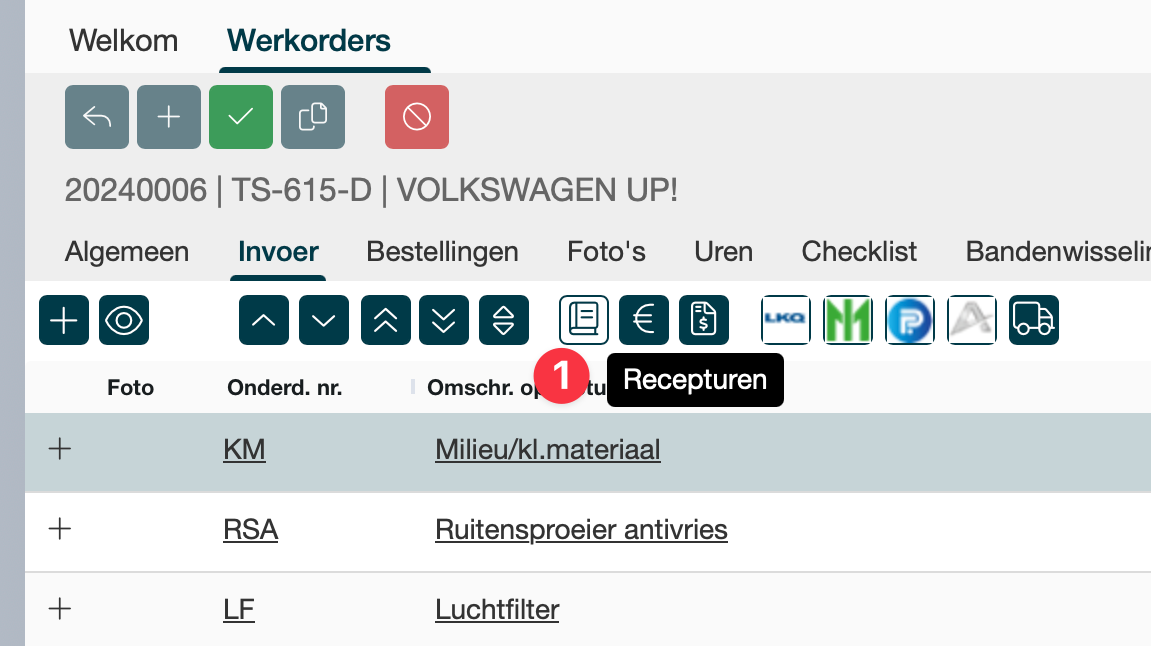Open the Checklist tab
The width and height of the screenshot is (1151, 646).
(x=859, y=251)
